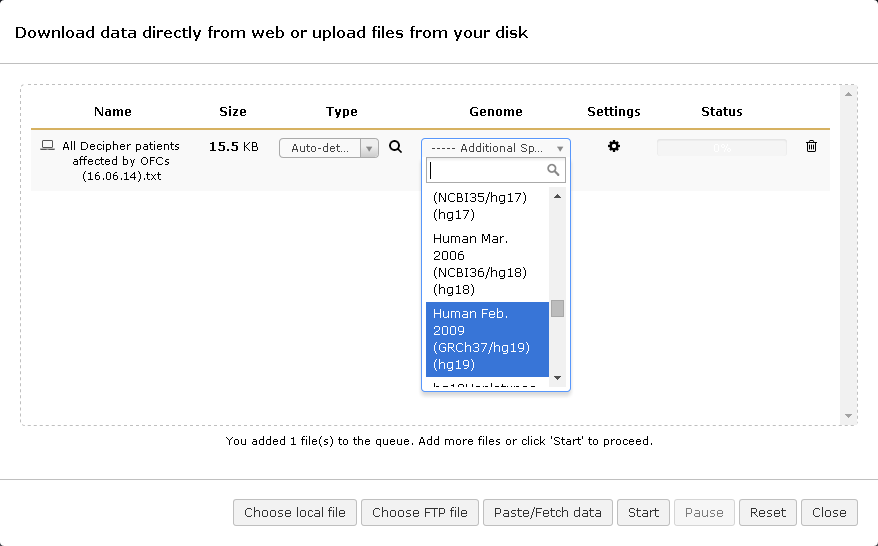Click the laptop icon beside the file name

pos(47,146)
